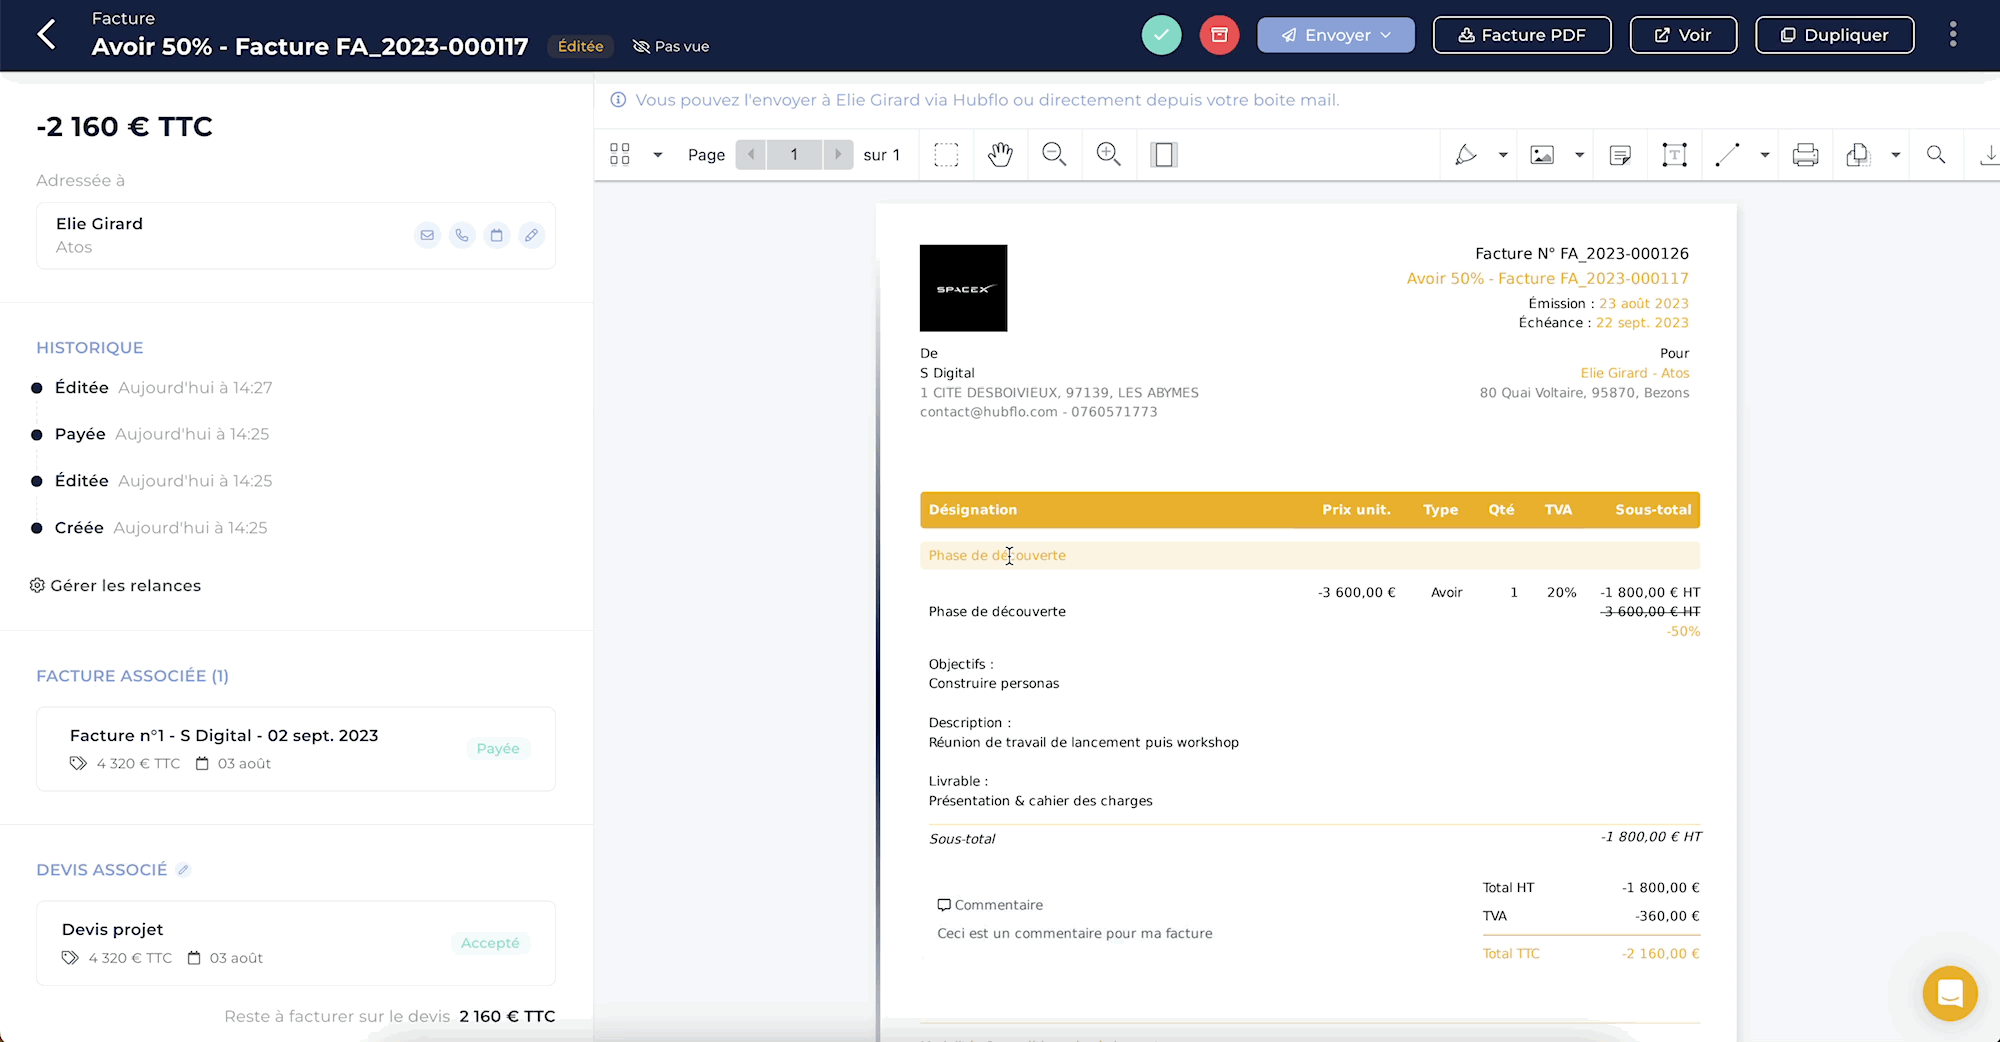The image size is (2000, 1042).
Task: Select the text box tool
Action: pyautogui.click(x=1674, y=155)
